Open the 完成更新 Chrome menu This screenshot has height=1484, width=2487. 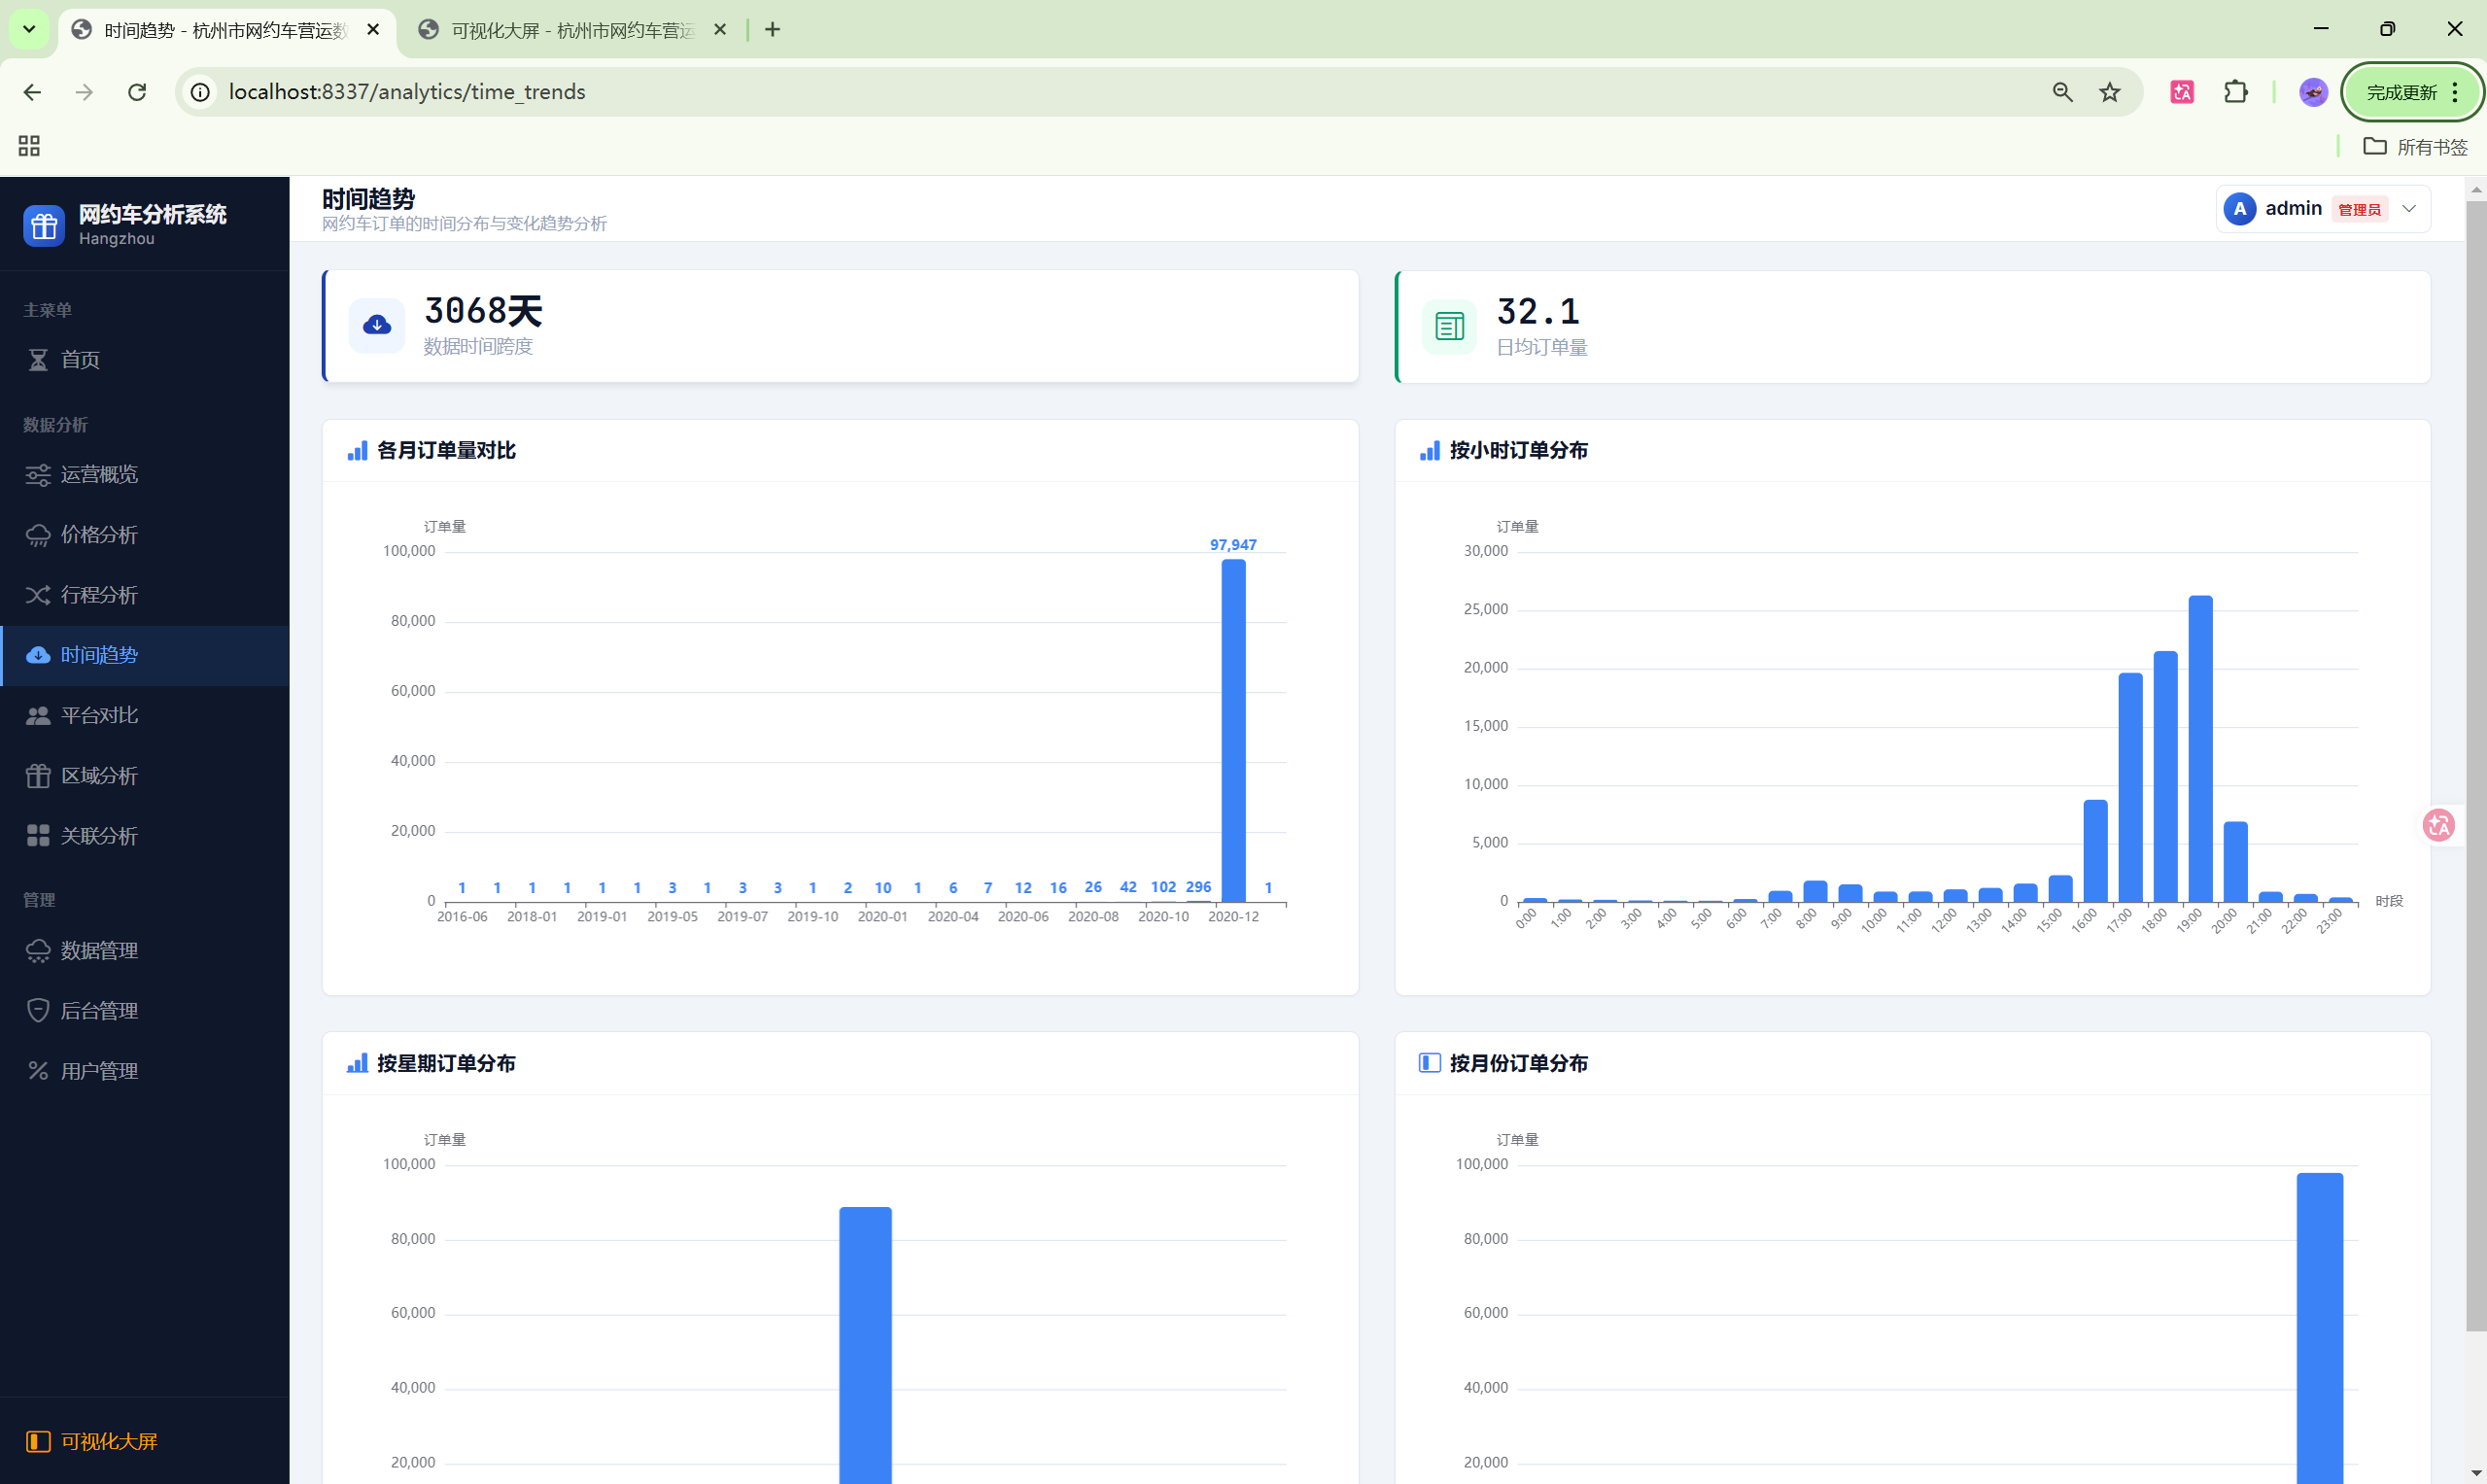[x=2412, y=92]
